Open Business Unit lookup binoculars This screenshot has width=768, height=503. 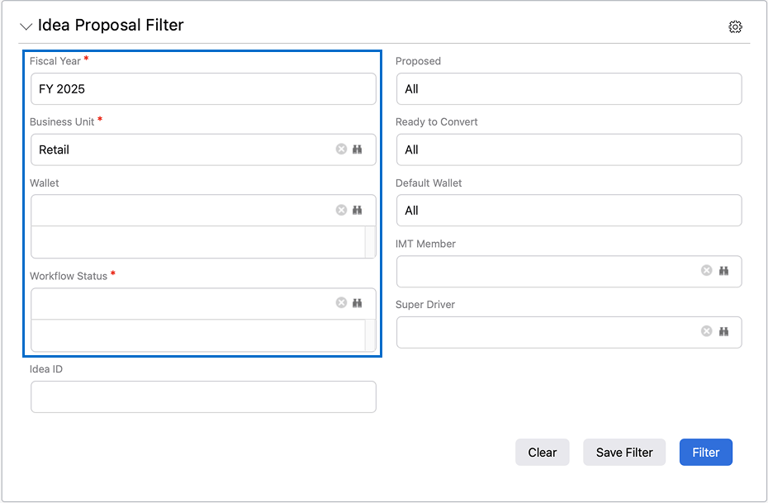point(357,149)
